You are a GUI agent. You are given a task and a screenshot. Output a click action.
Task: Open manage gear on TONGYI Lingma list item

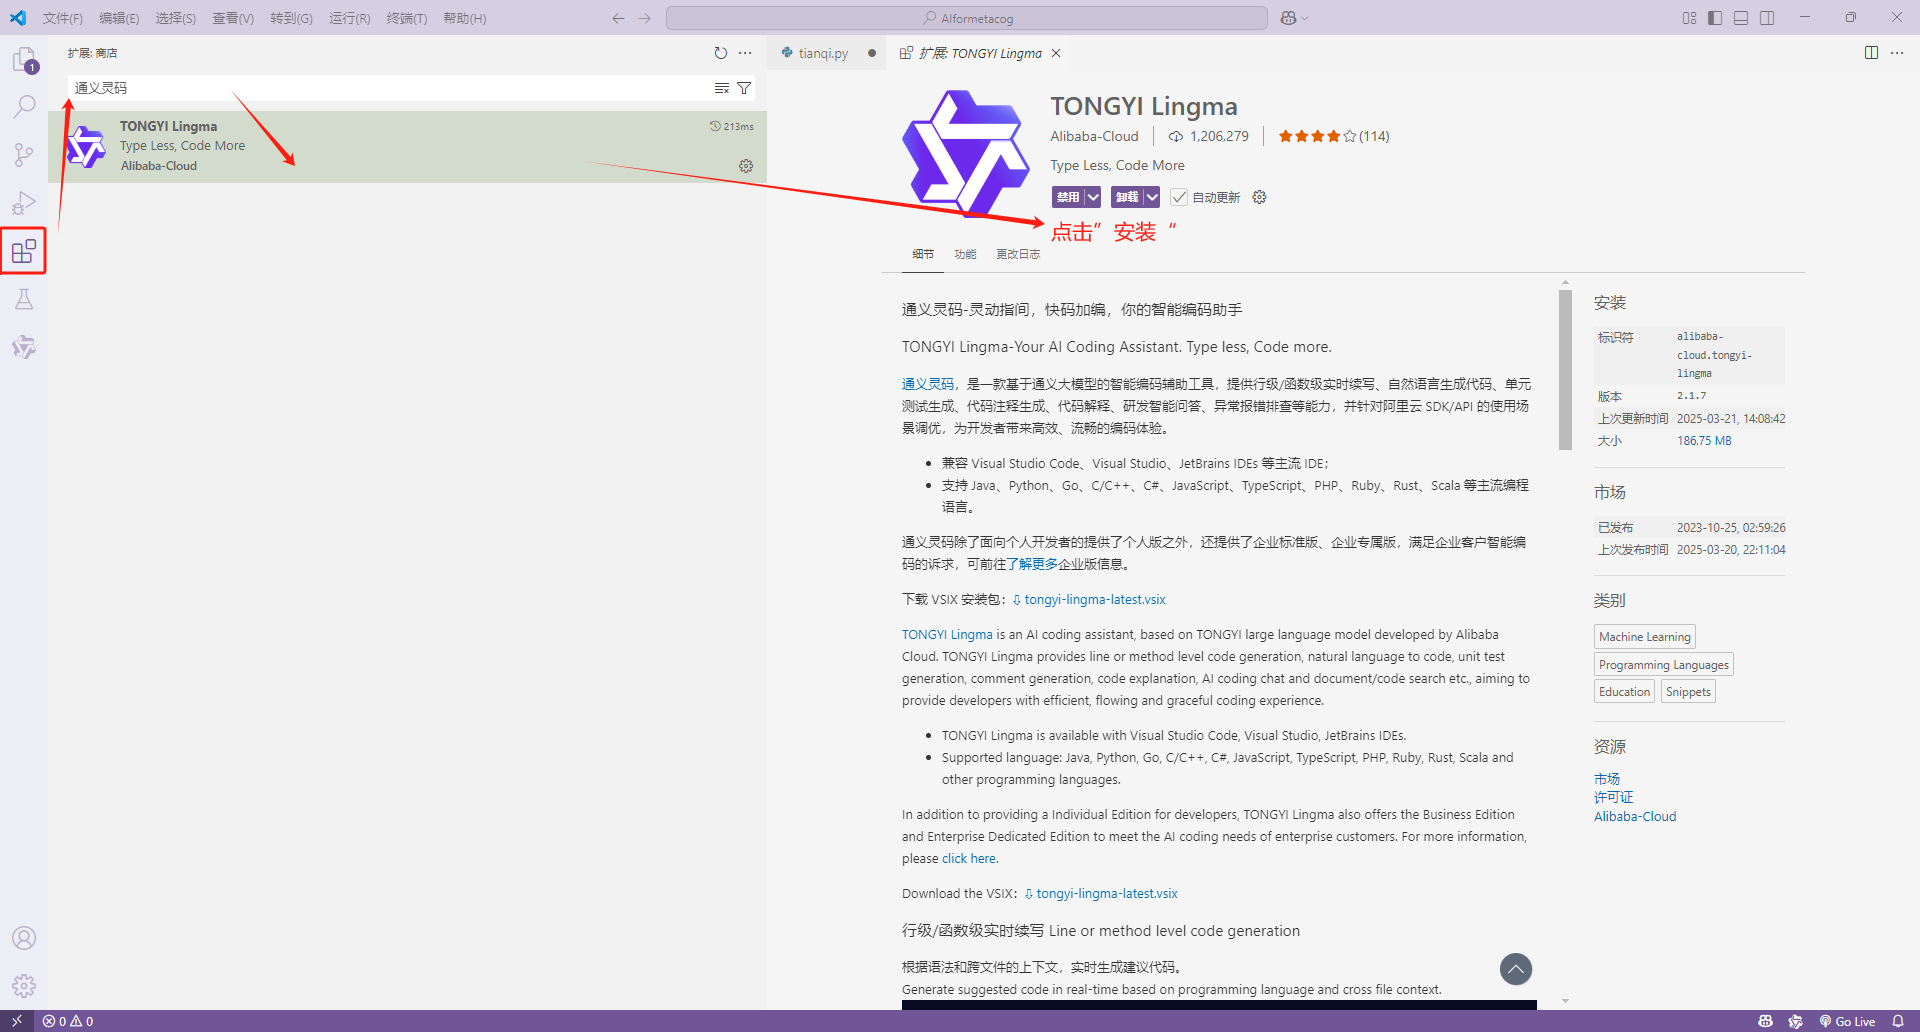pyautogui.click(x=746, y=166)
